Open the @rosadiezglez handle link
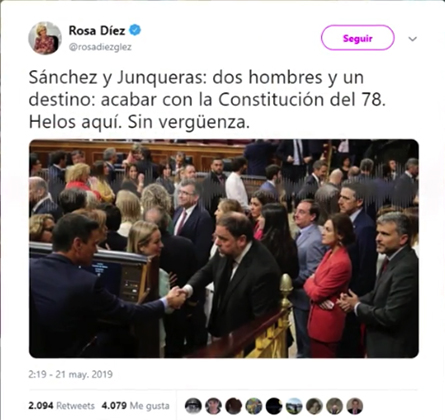Screen dimensions: 445x420 (100, 47)
